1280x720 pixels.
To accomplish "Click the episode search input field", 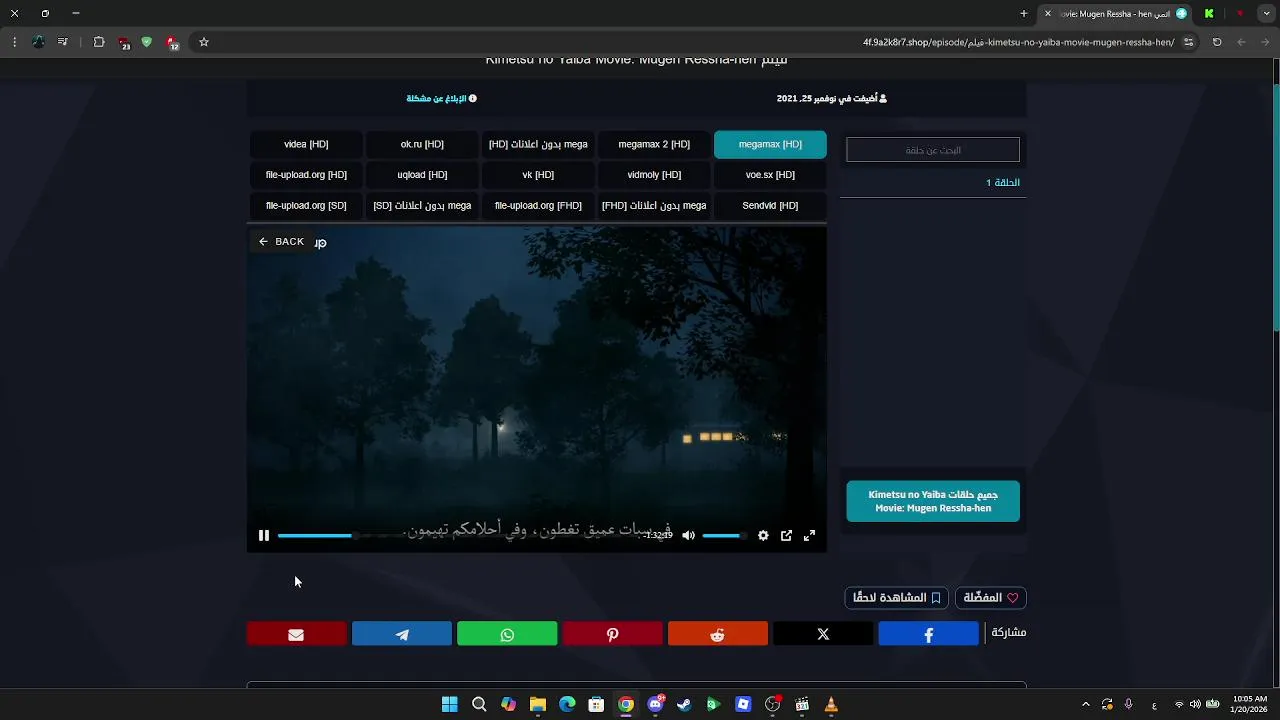I will click(x=933, y=150).
